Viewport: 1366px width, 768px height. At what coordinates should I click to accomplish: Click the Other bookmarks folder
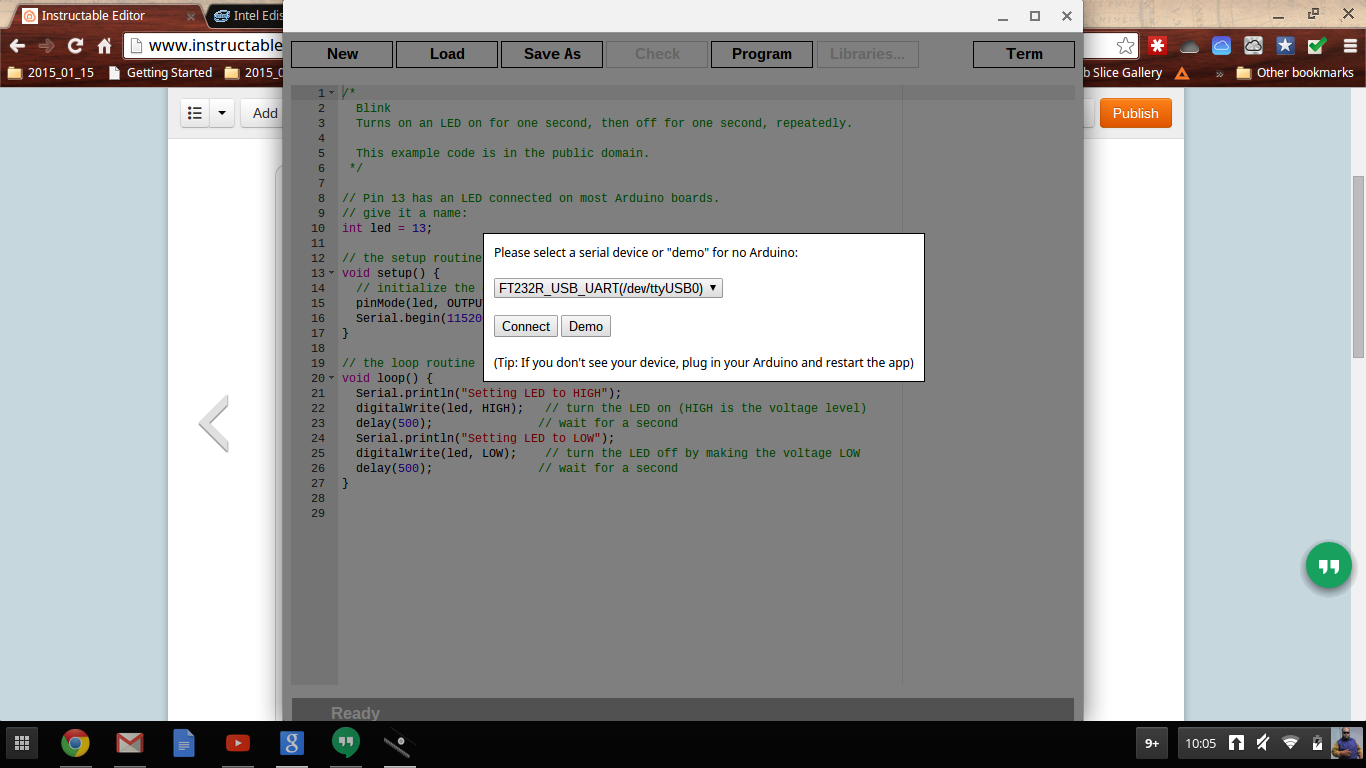1297,72
